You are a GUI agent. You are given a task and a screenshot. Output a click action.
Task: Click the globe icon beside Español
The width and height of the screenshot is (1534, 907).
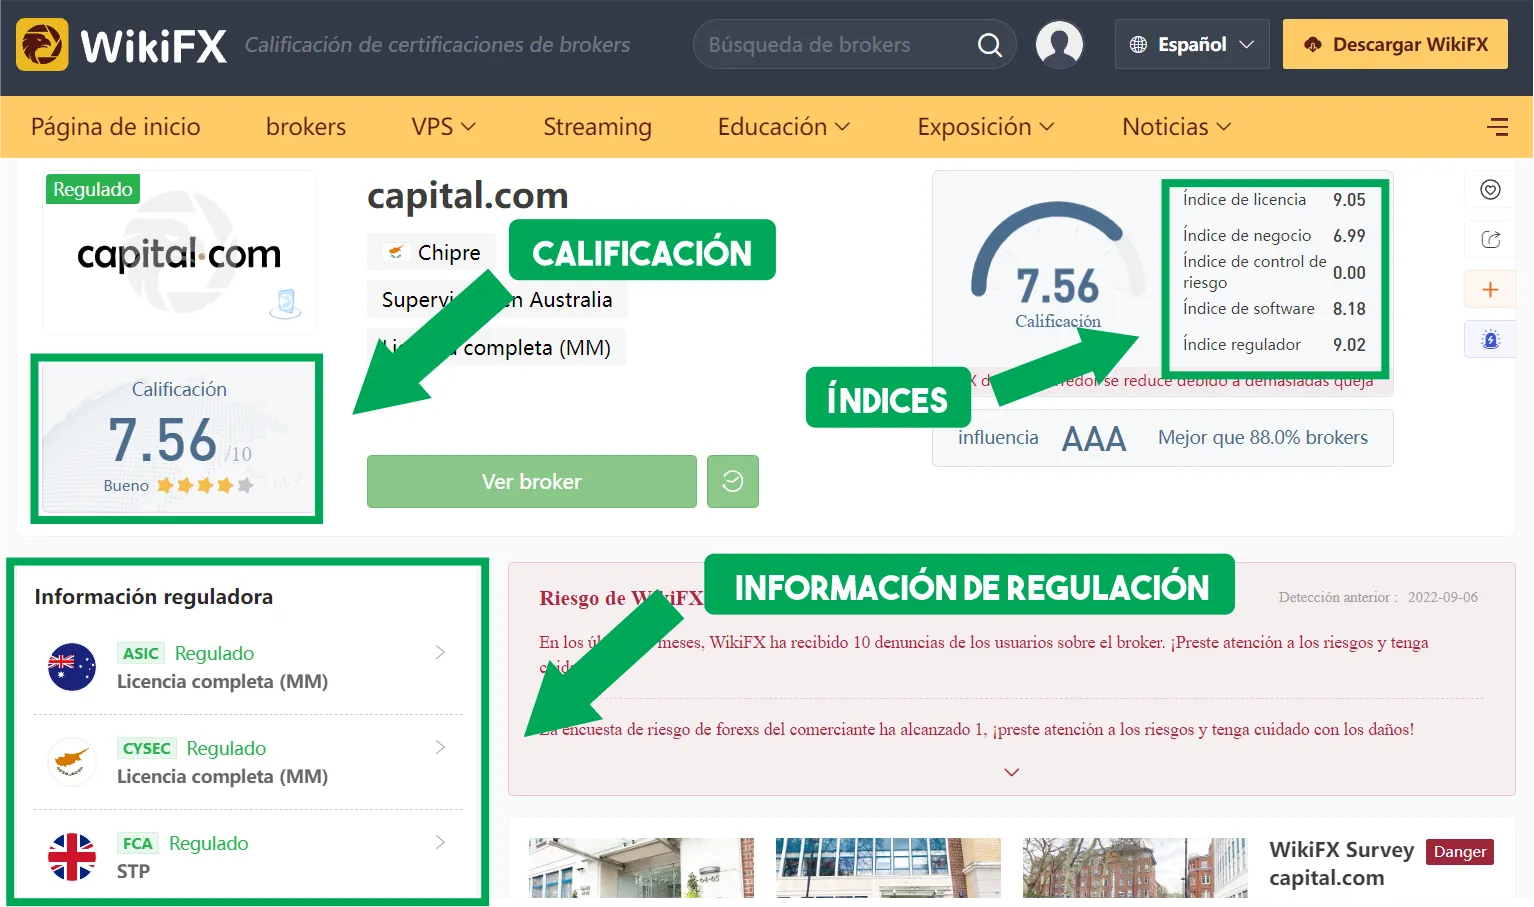(x=1138, y=44)
